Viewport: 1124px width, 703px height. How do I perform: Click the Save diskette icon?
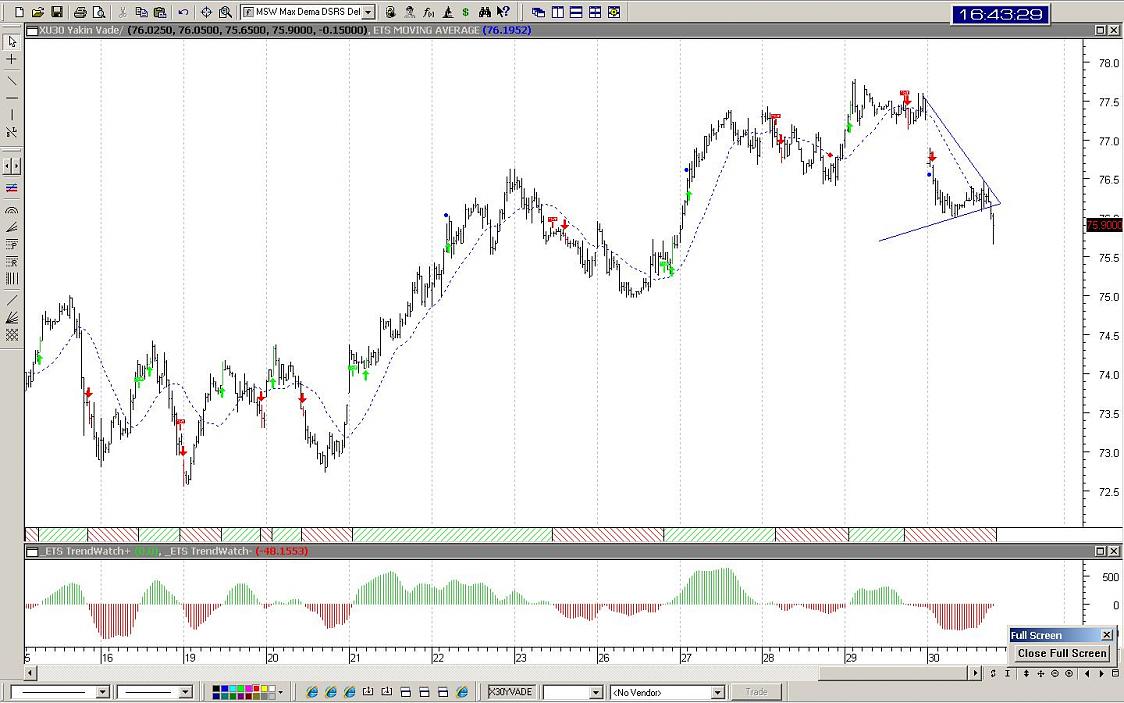(x=57, y=12)
